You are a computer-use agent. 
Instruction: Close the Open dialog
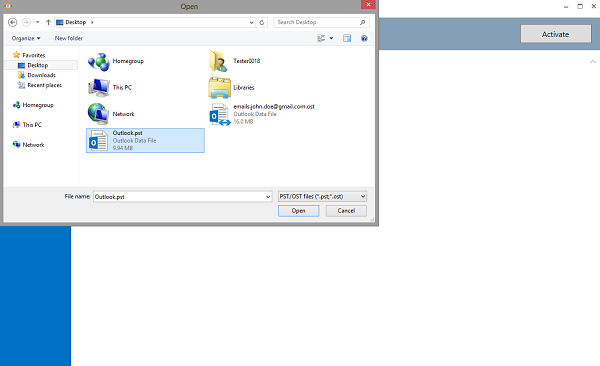[368, 5]
